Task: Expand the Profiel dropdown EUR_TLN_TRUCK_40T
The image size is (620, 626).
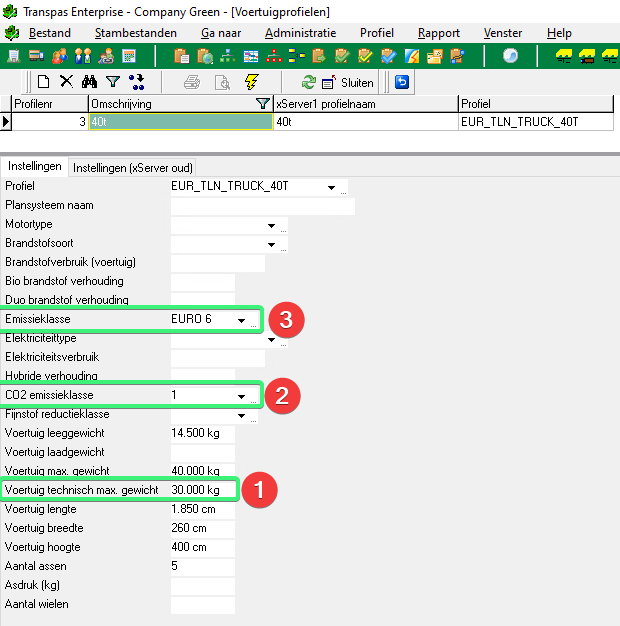Action: (330, 187)
